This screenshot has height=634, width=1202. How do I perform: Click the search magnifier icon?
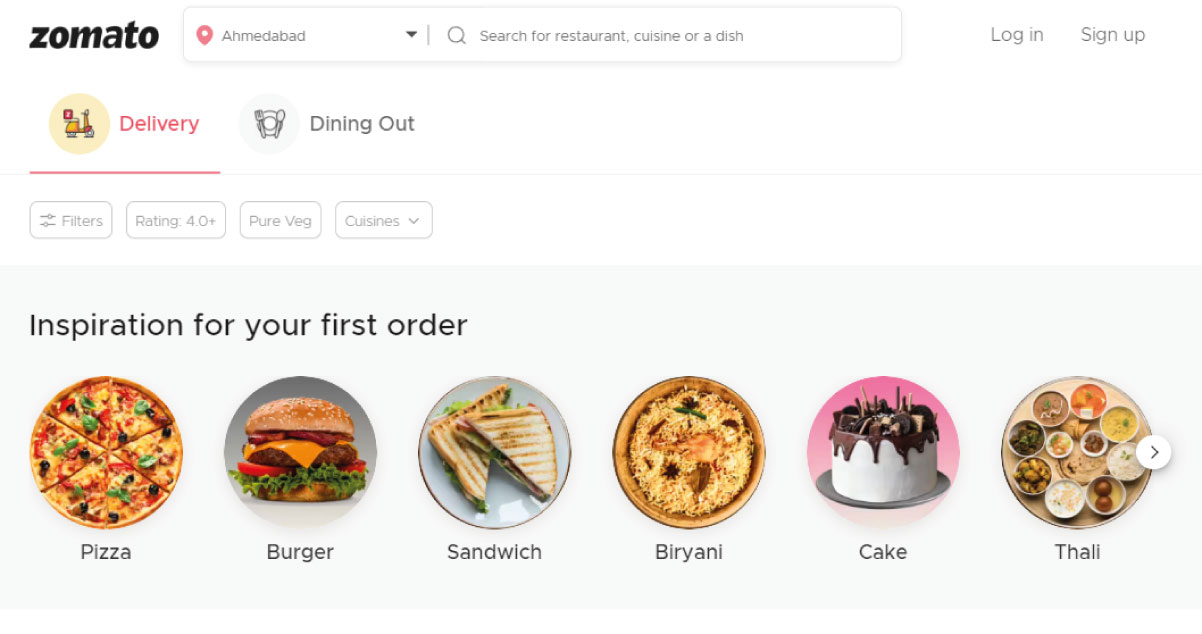(457, 36)
